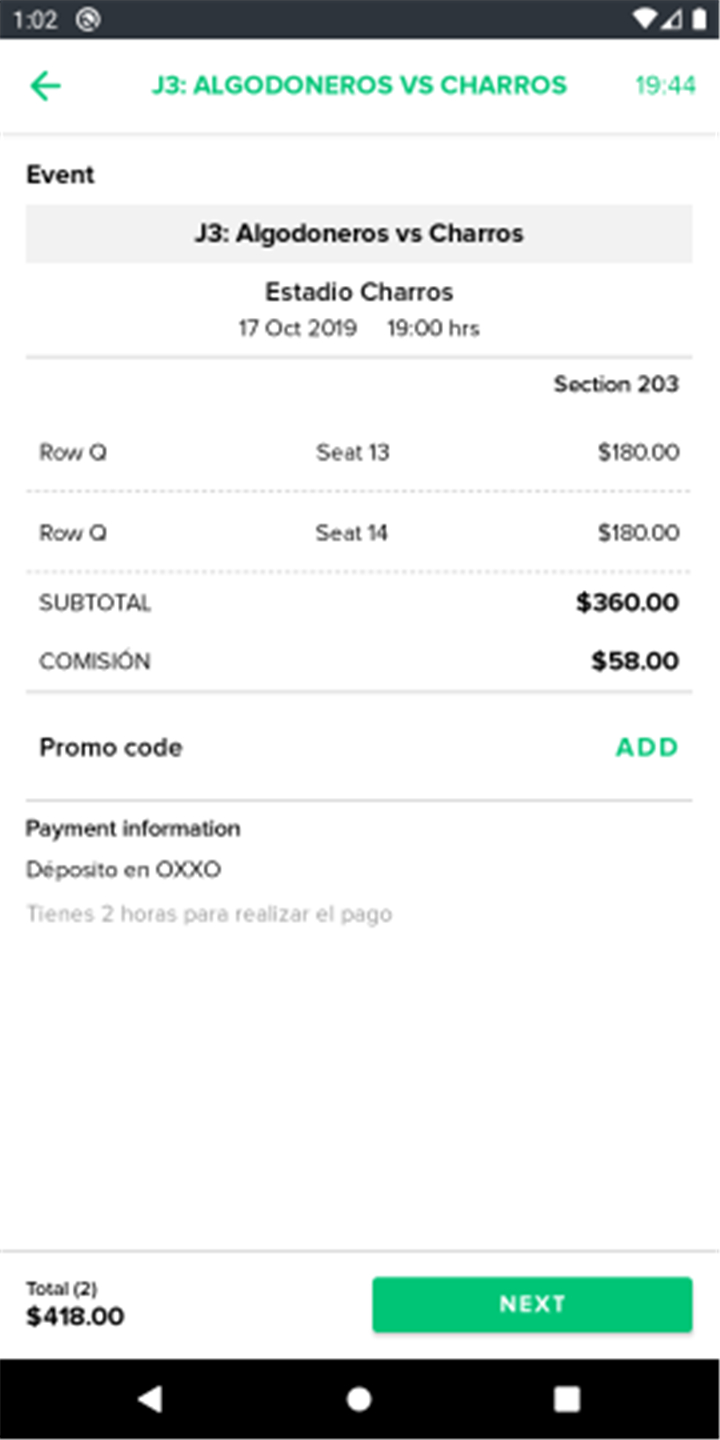Viewport: 720px width, 1440px height.
Task: Tap the Section 203 label
Action: point(616,384)
